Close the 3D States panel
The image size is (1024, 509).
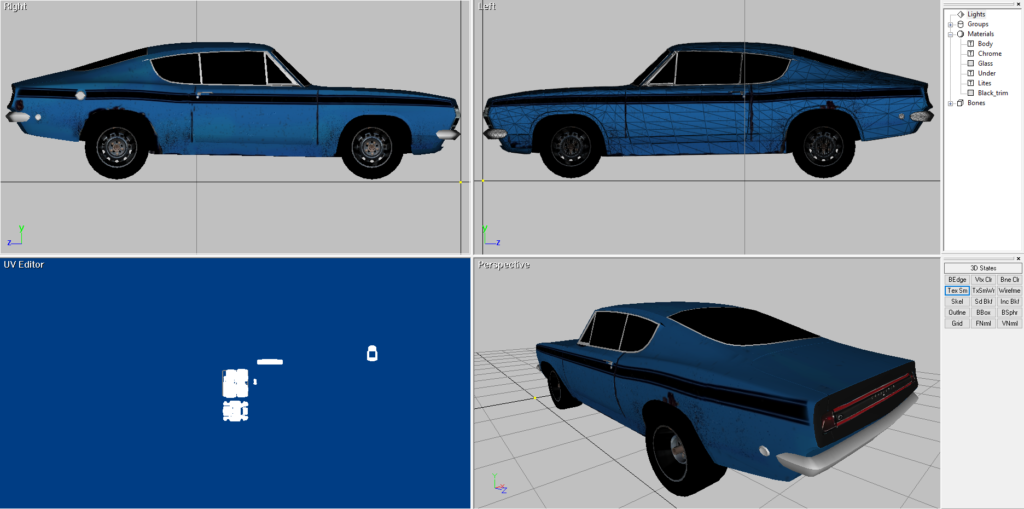(x=1018, y=258)
